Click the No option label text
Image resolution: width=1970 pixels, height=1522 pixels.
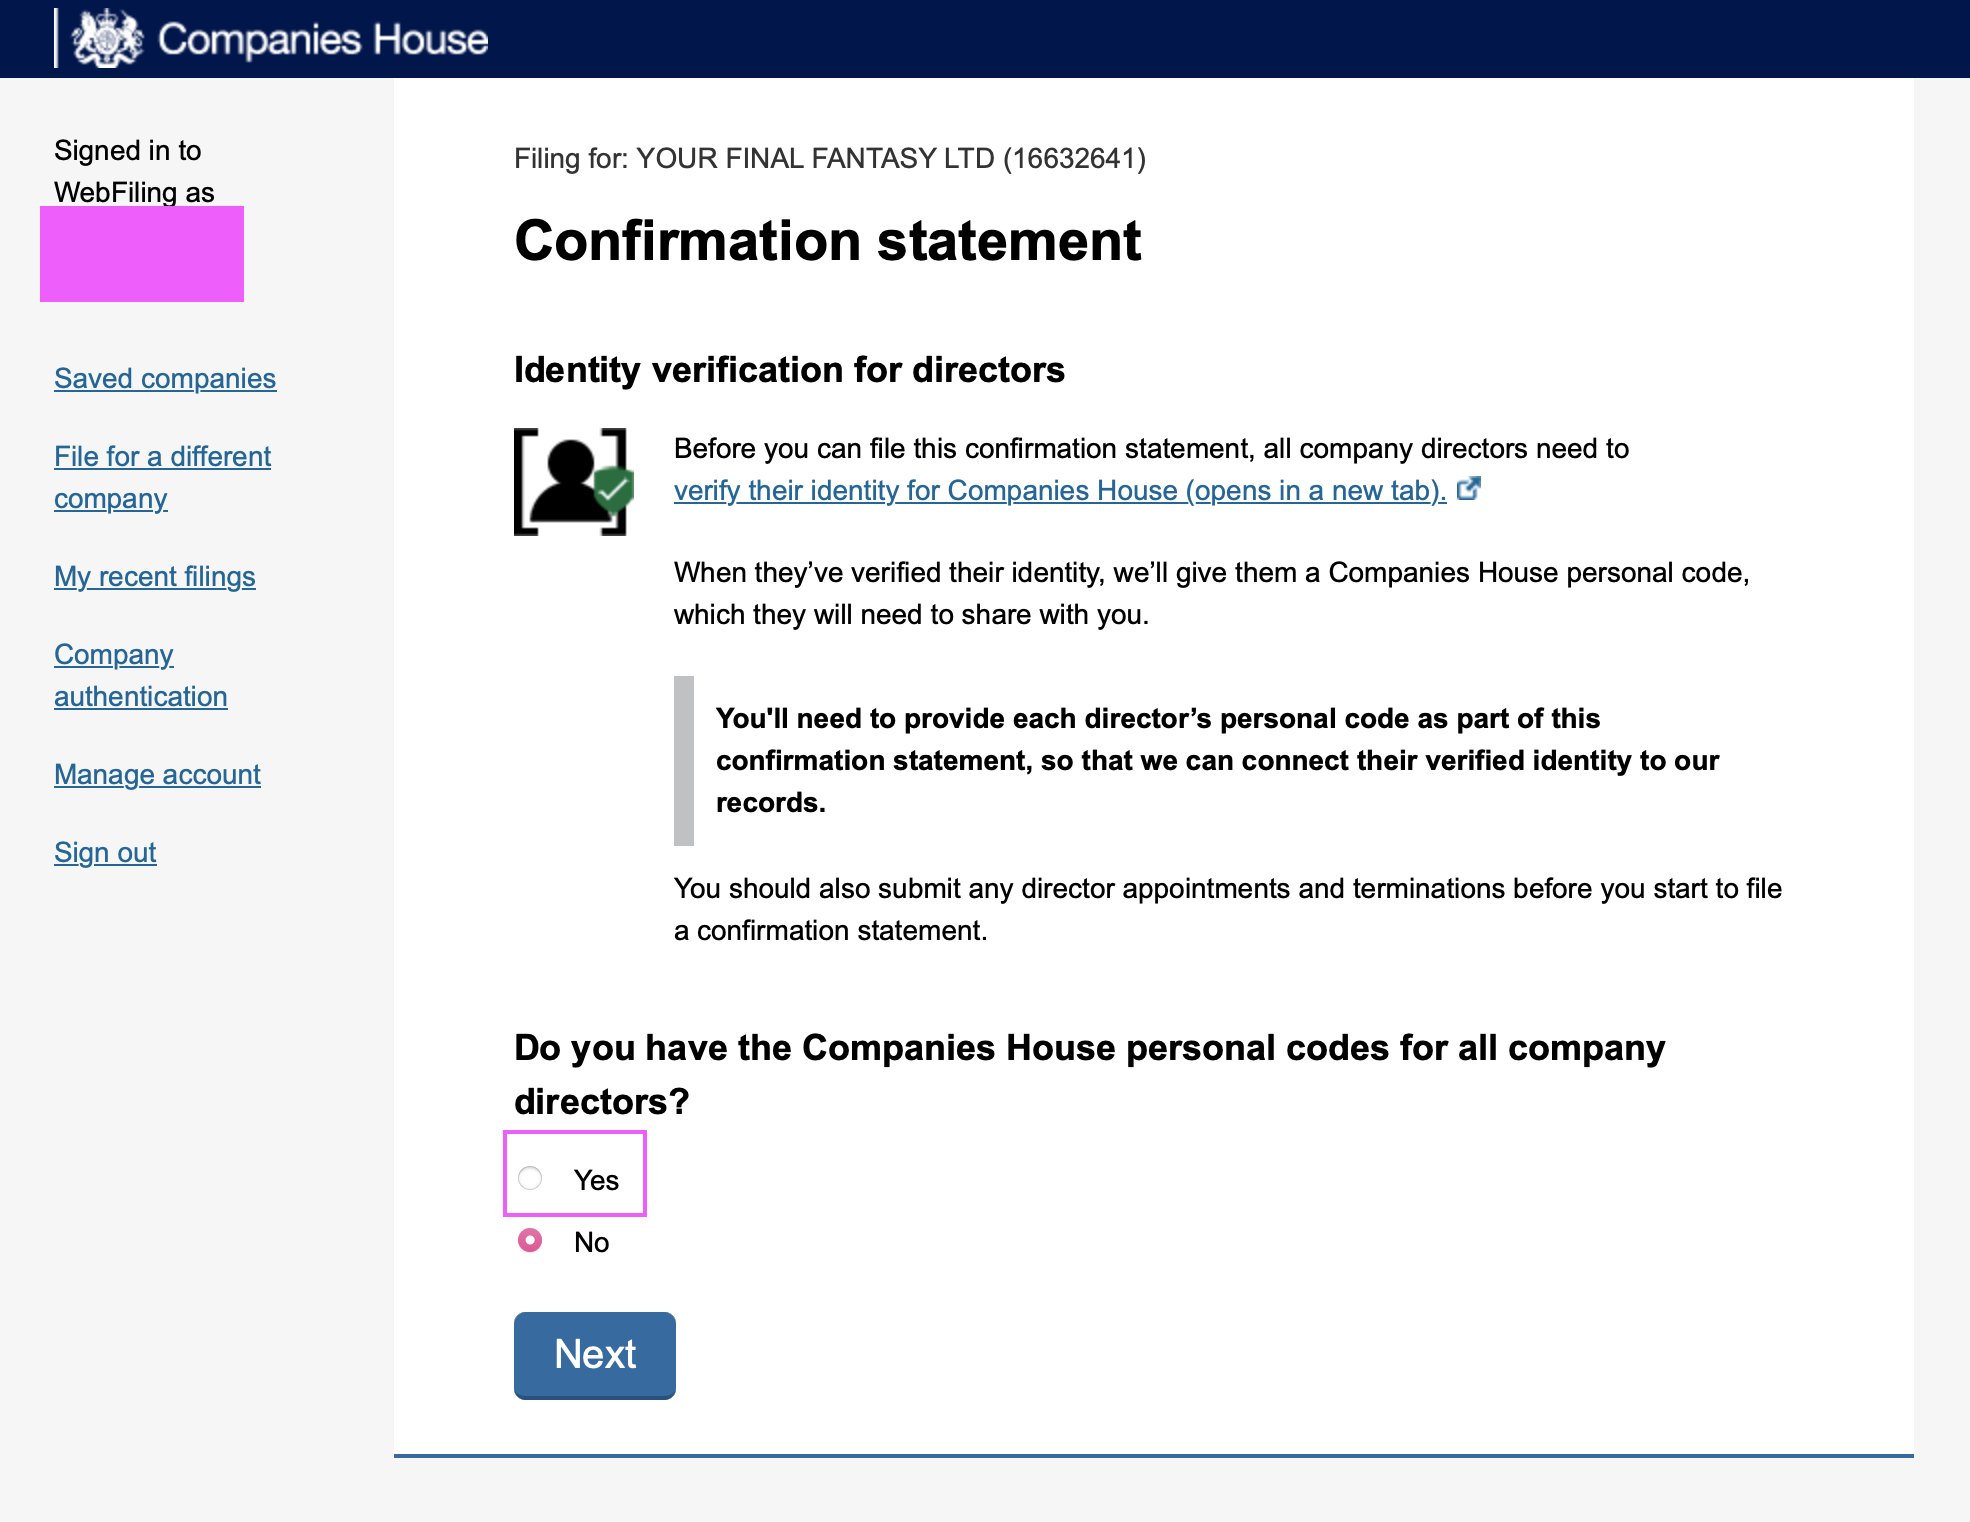point(591,1242)
